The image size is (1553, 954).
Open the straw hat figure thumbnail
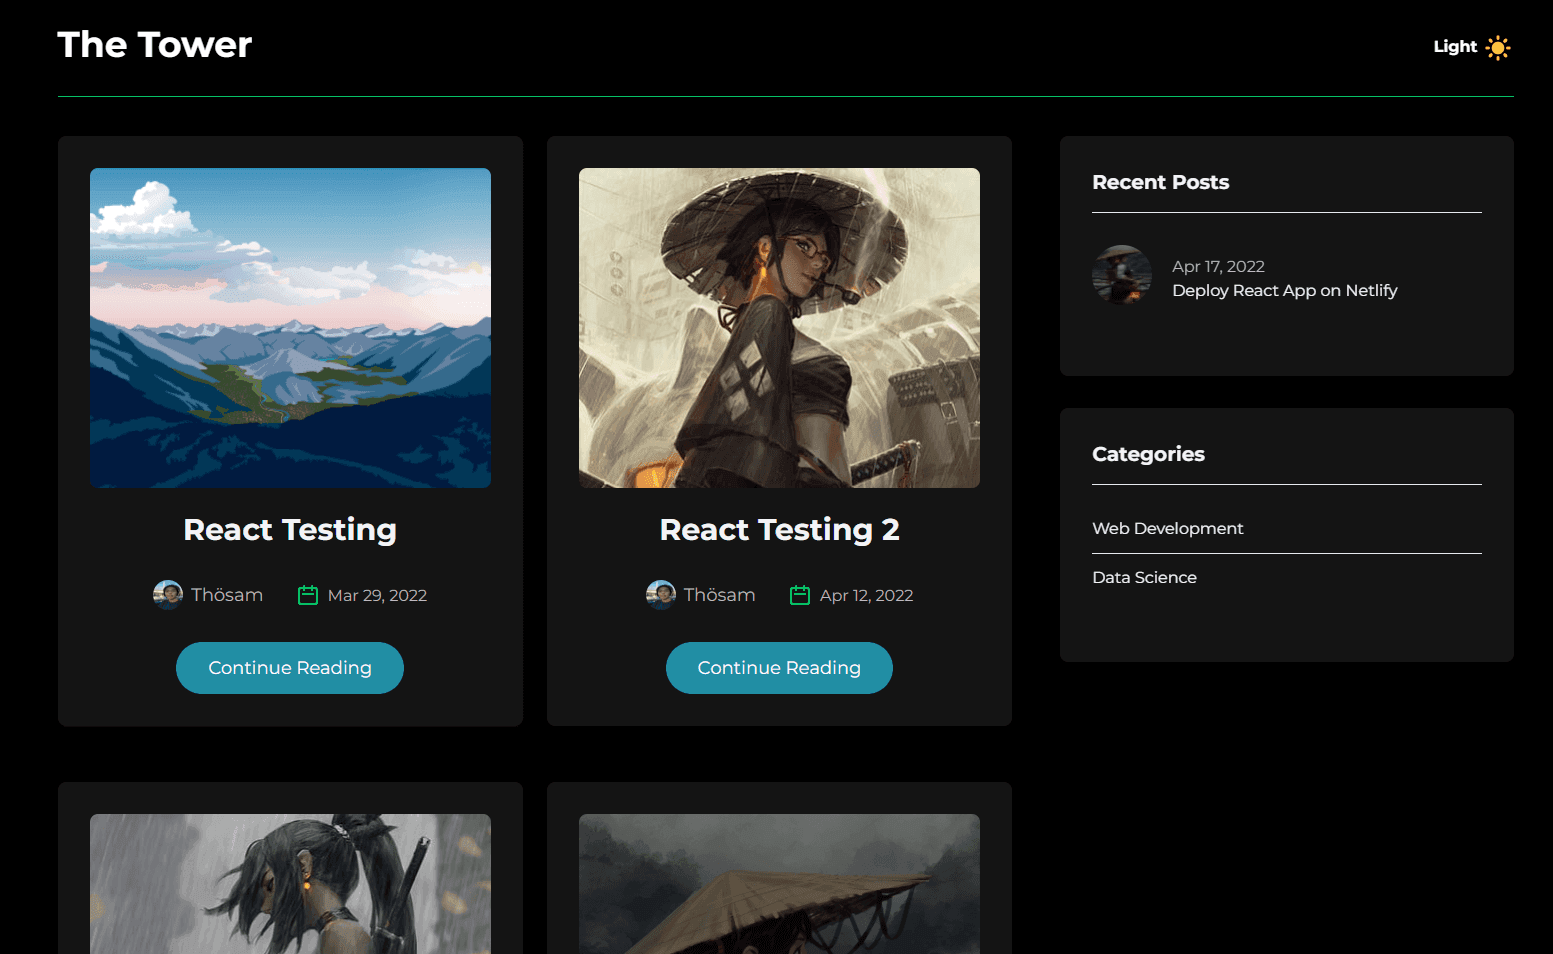(x=779, y=884)
